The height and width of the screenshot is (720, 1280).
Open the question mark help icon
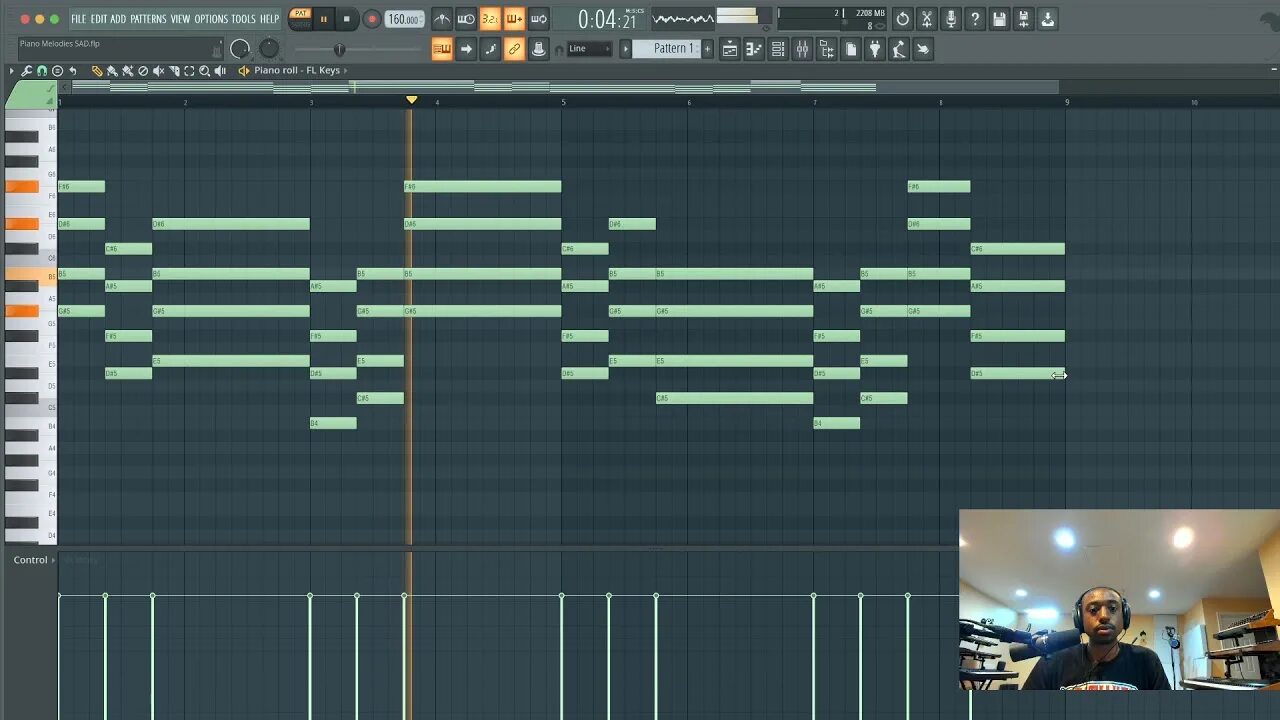(975, 19)
